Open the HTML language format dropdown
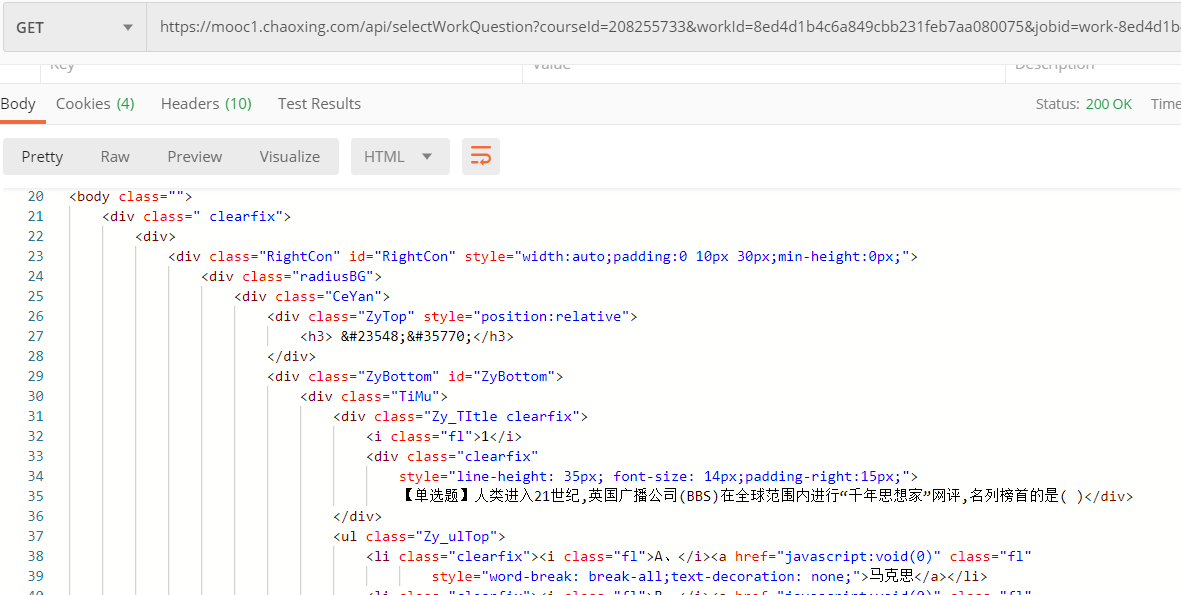Image resolution: width=1181 pixels, height=595 pixels. click(x=400, y=156)
